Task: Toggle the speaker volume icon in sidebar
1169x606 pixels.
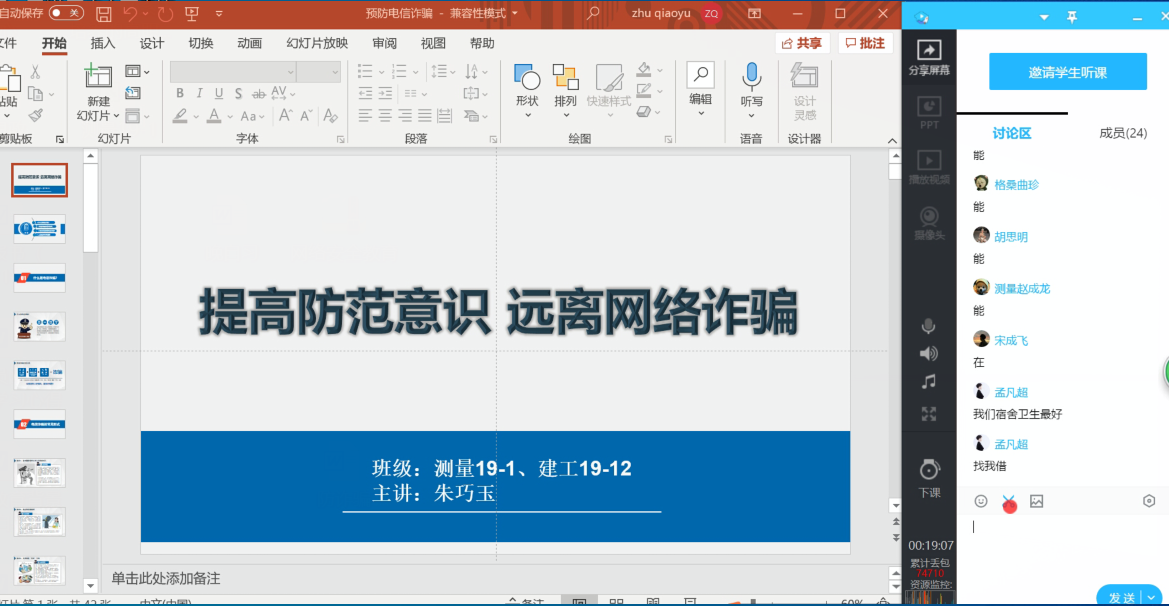Action: pos(929,353)
